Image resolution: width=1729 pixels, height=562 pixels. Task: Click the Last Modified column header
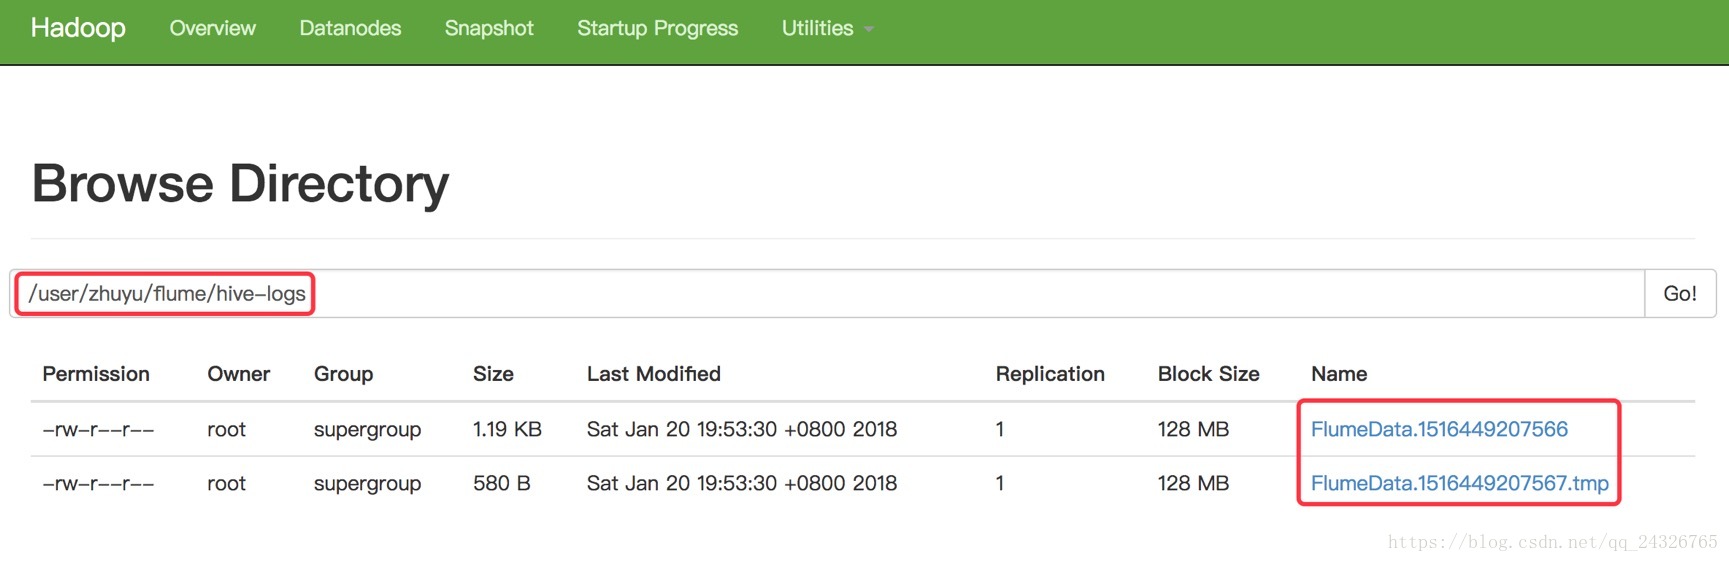click(x=653, y=374)
